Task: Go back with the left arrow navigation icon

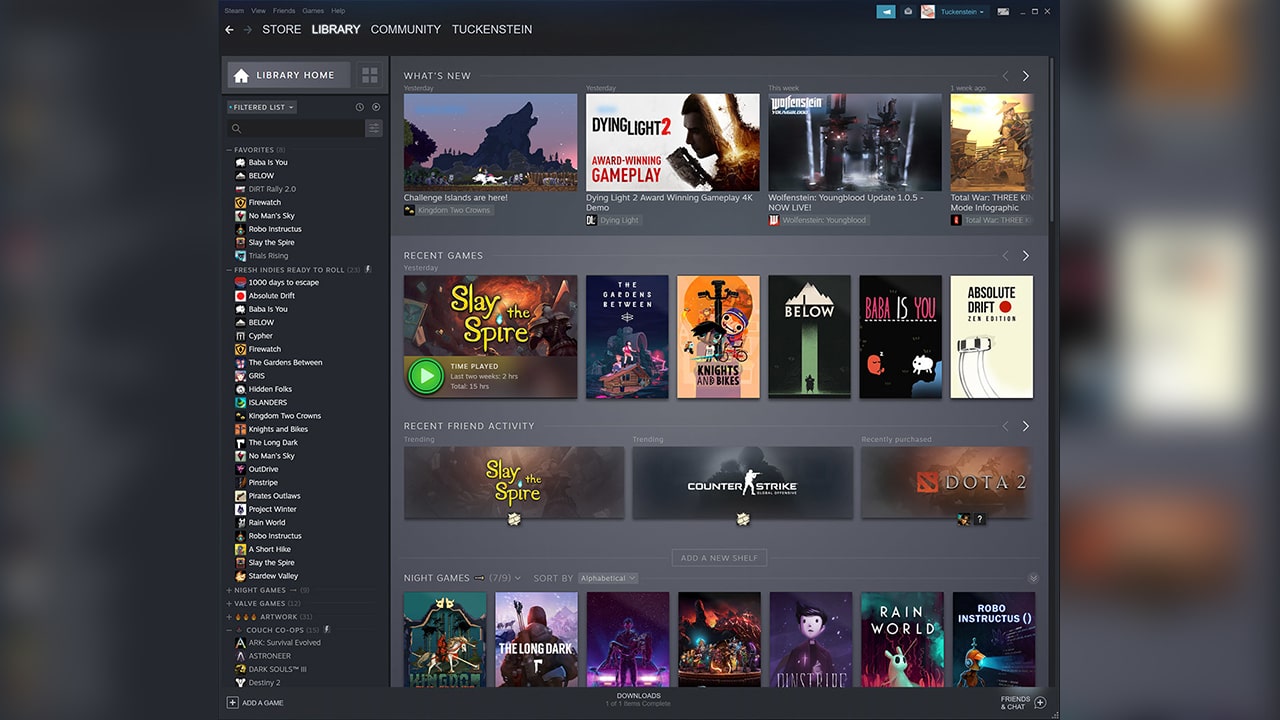Action: [x=229, y=30]
